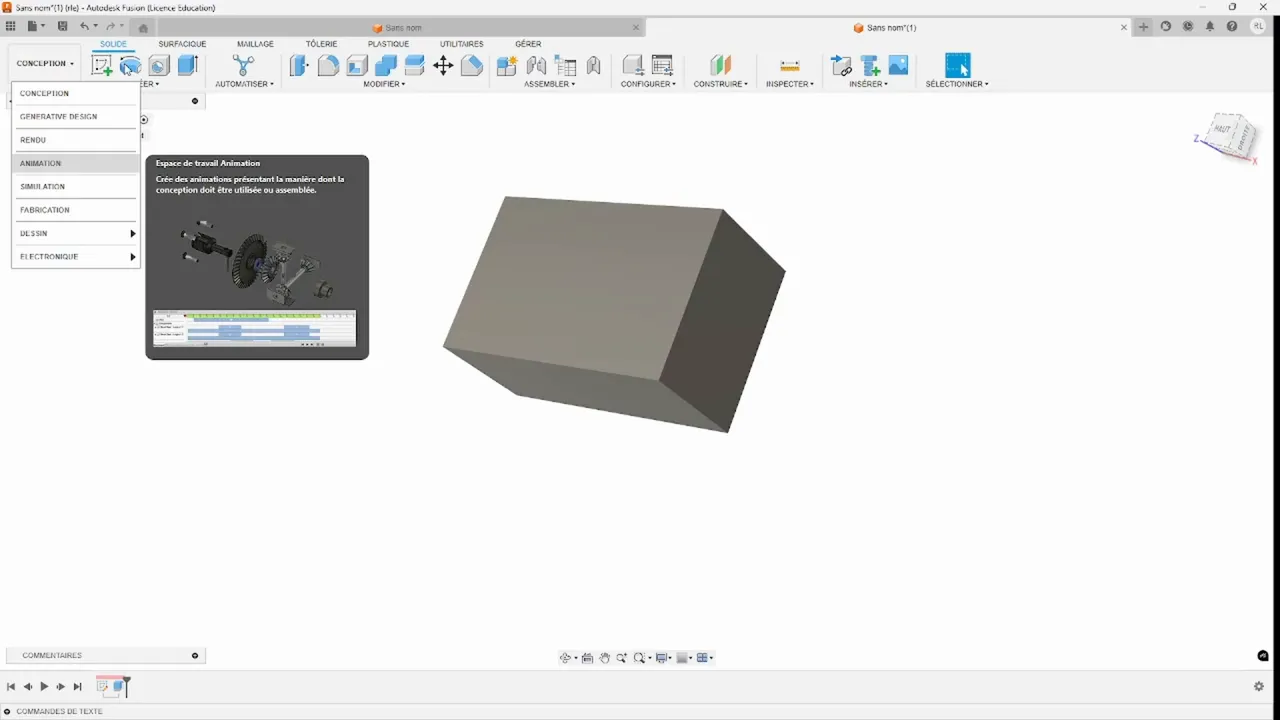This screenshot has height=720, width=1280.
Task: Switch to the TÔLERIE tab
Action: [x=321, y=44]
